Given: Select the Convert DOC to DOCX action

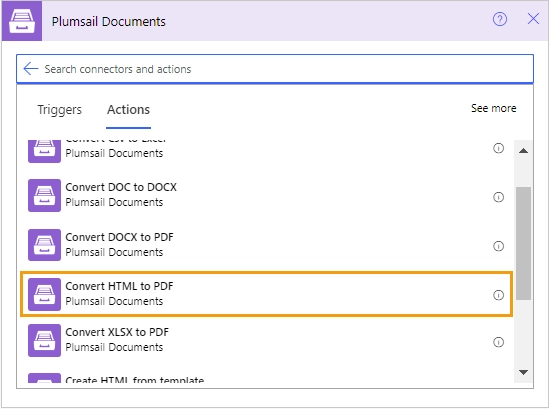Looking at the screenshot, I should [x=267, y=195].
